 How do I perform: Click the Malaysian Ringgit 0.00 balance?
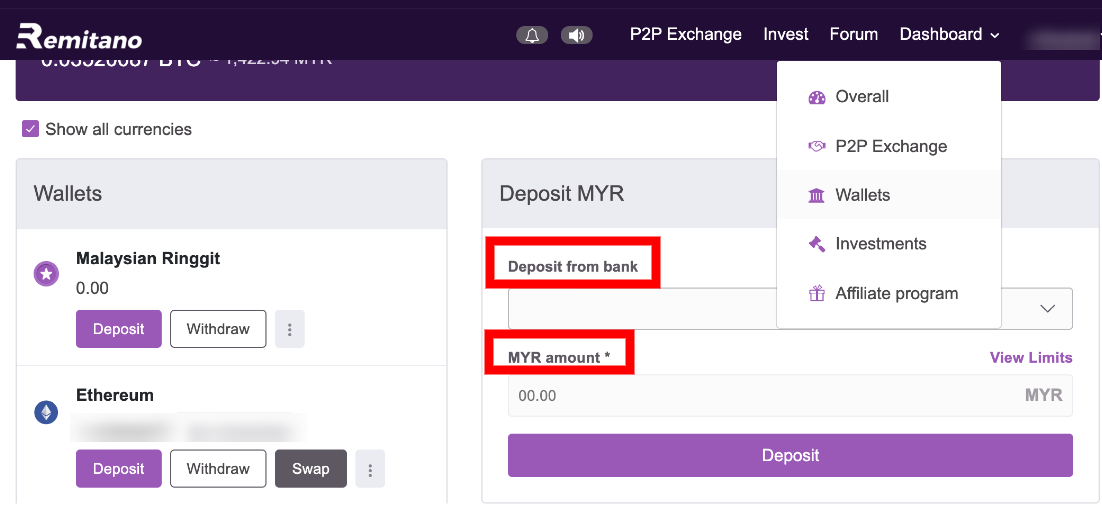click(x=92, y=289)
